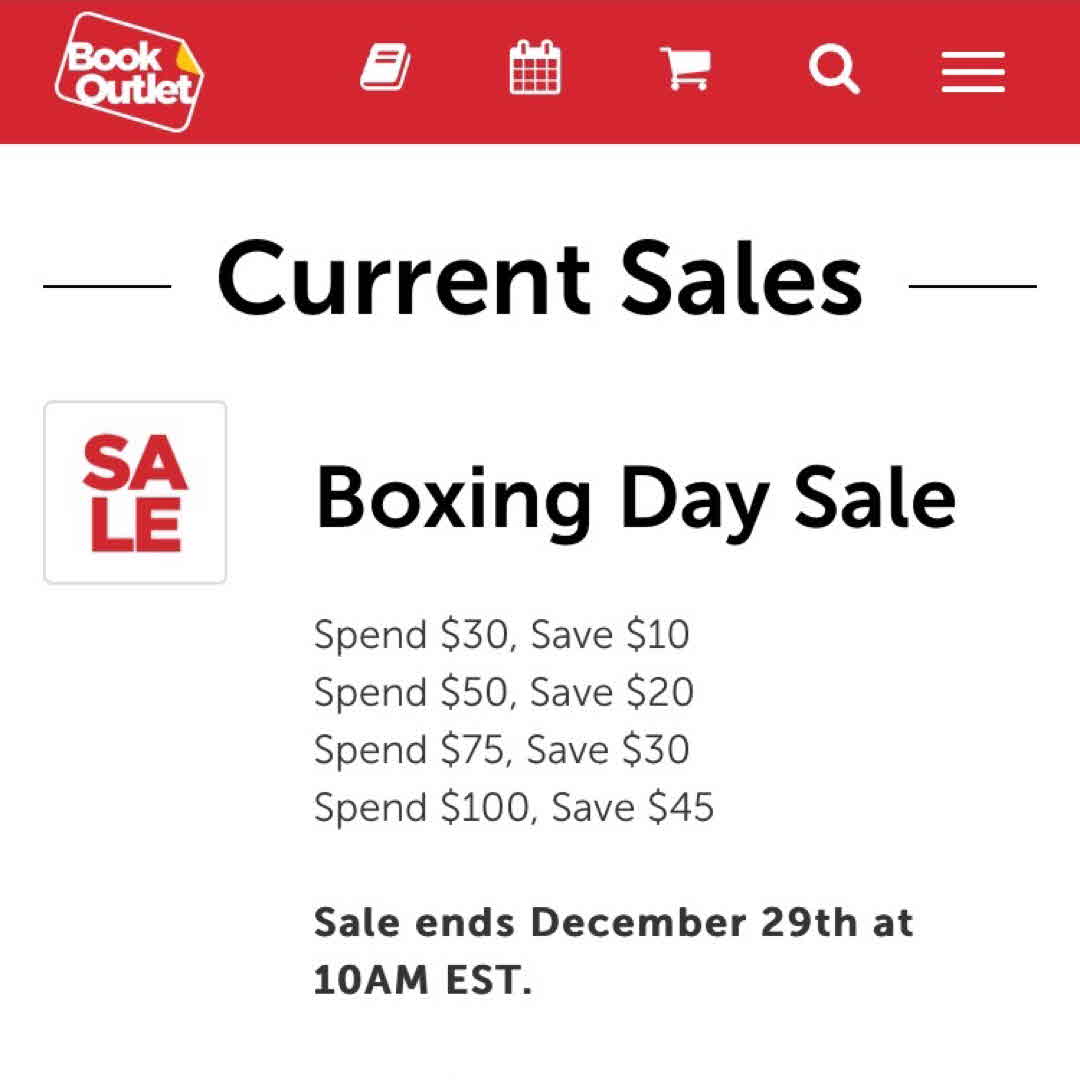
Task: Expand the hamburger navigation menu
Action: pos(973,71)
